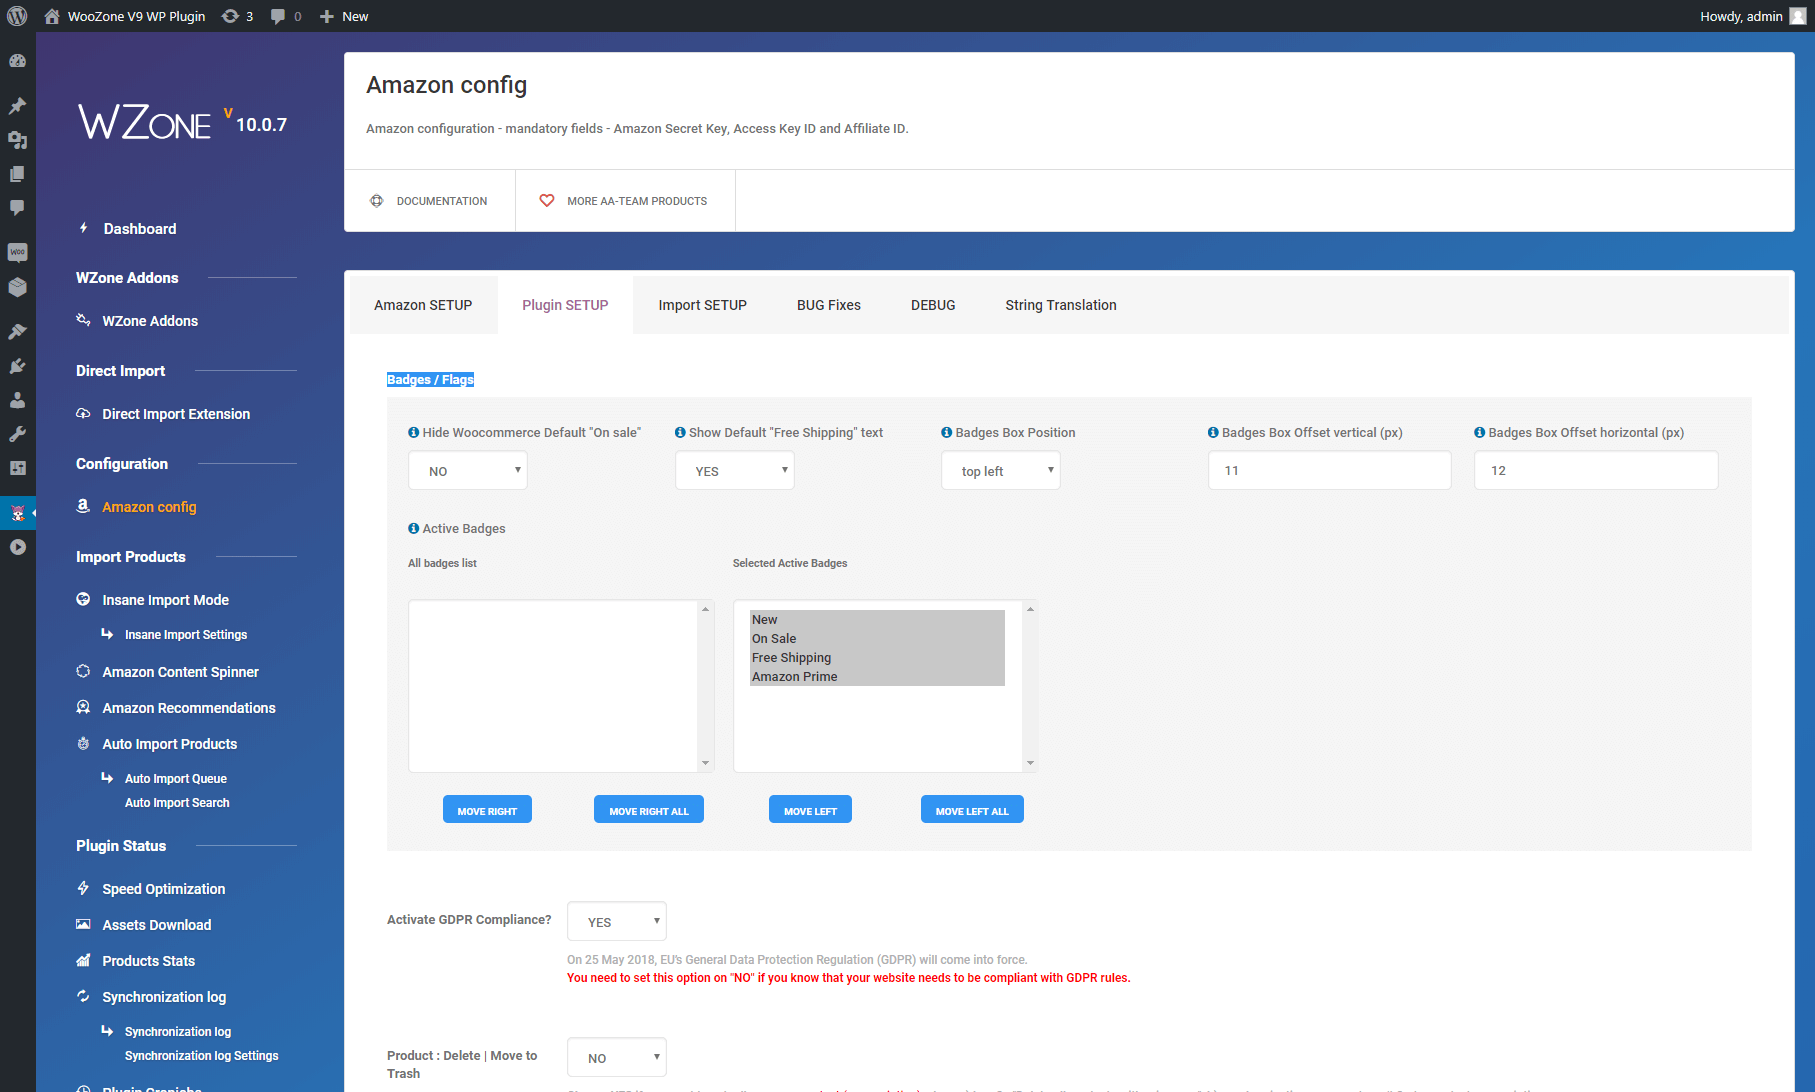Open Dashboard in WZone menu

tap(140, 229)
